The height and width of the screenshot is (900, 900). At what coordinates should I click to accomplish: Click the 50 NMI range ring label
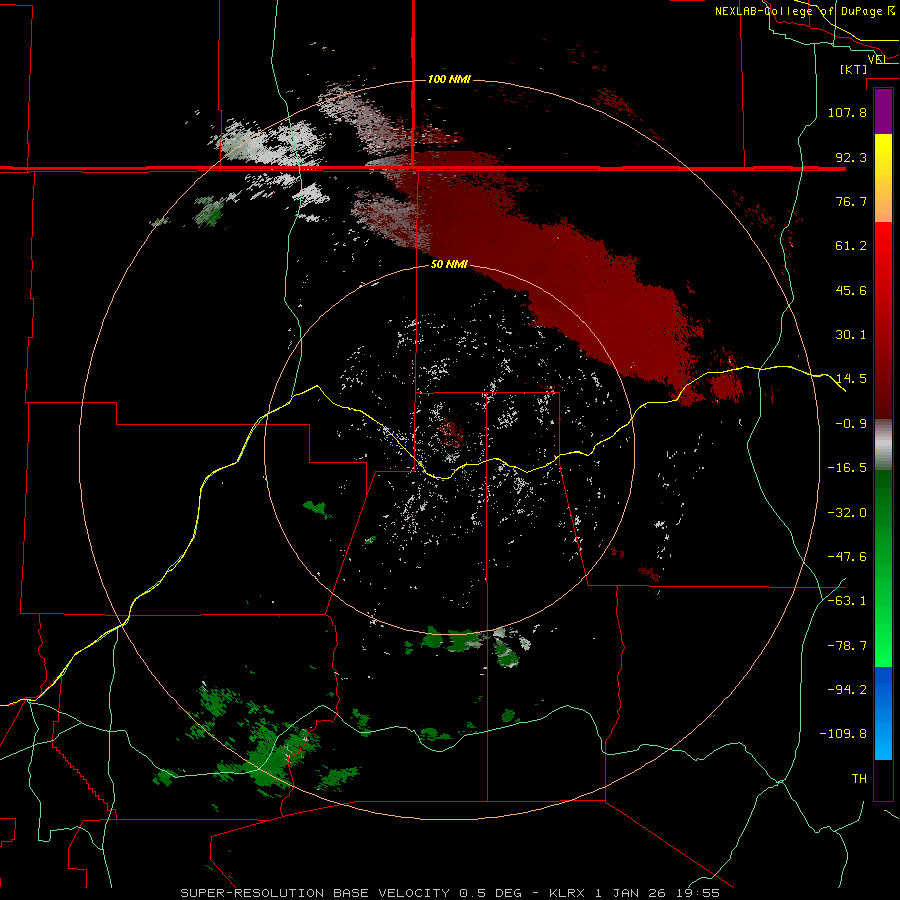click(x=449, y=264)
